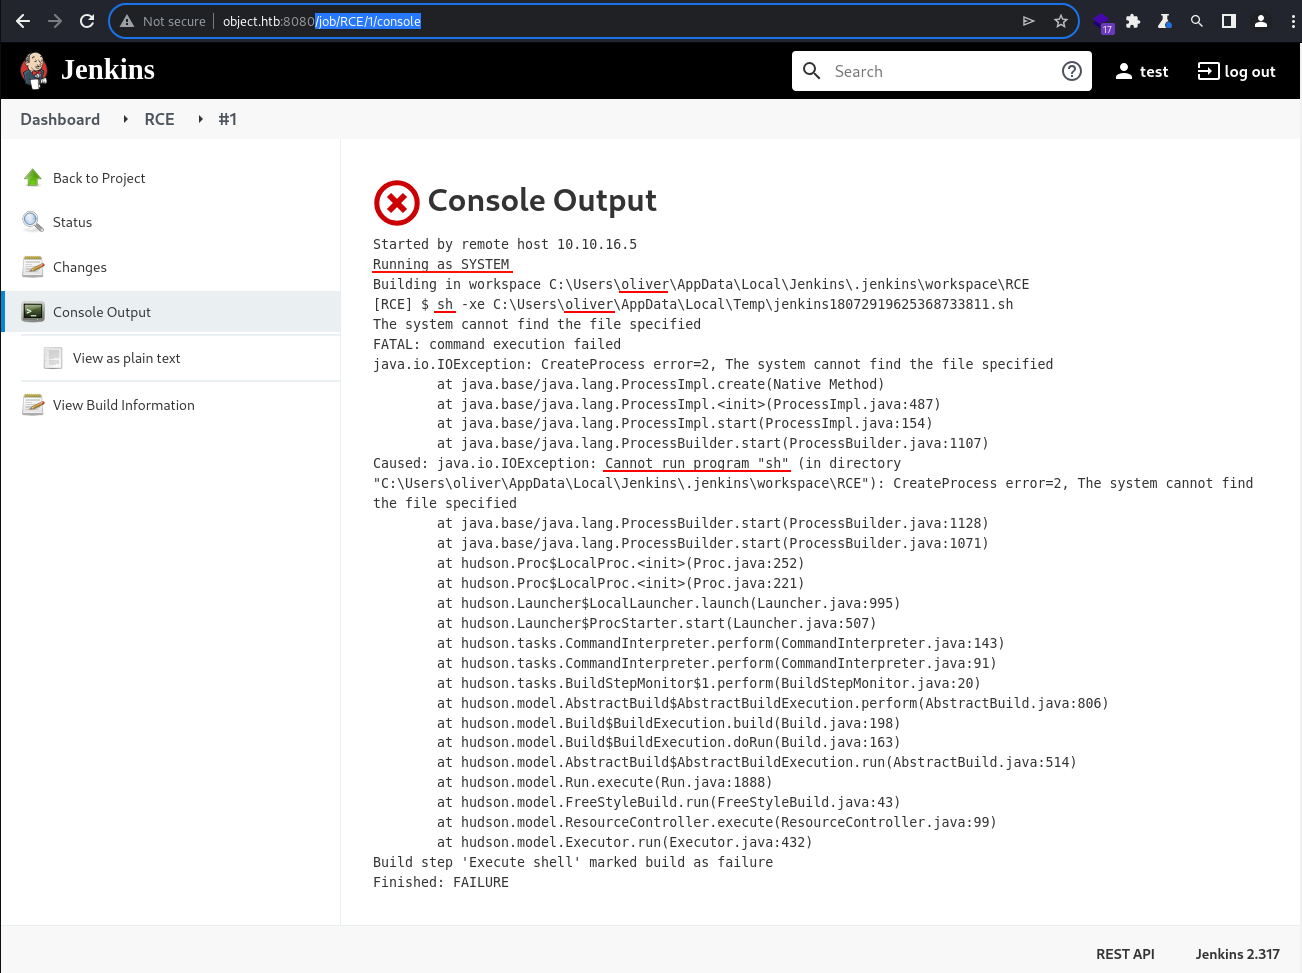Viewport: 1302px width, 973px height.
Task: Click the user silhouette icon beside test
Action: coord(1124,71)
